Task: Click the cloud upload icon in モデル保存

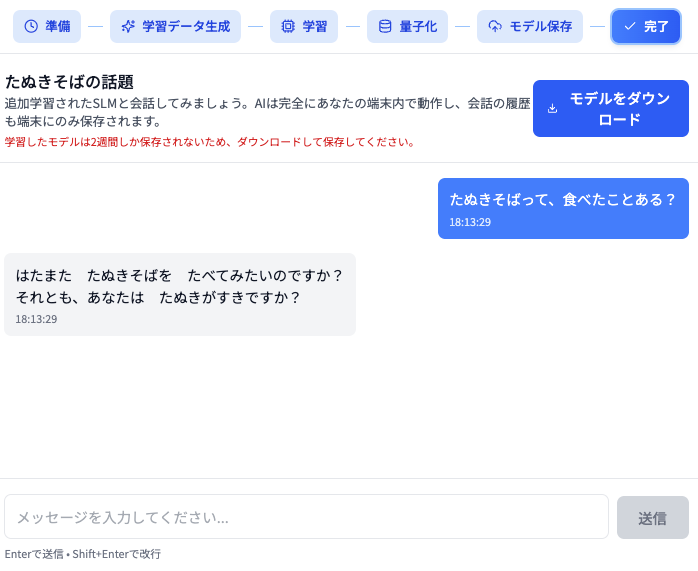Action: [495, 26]
